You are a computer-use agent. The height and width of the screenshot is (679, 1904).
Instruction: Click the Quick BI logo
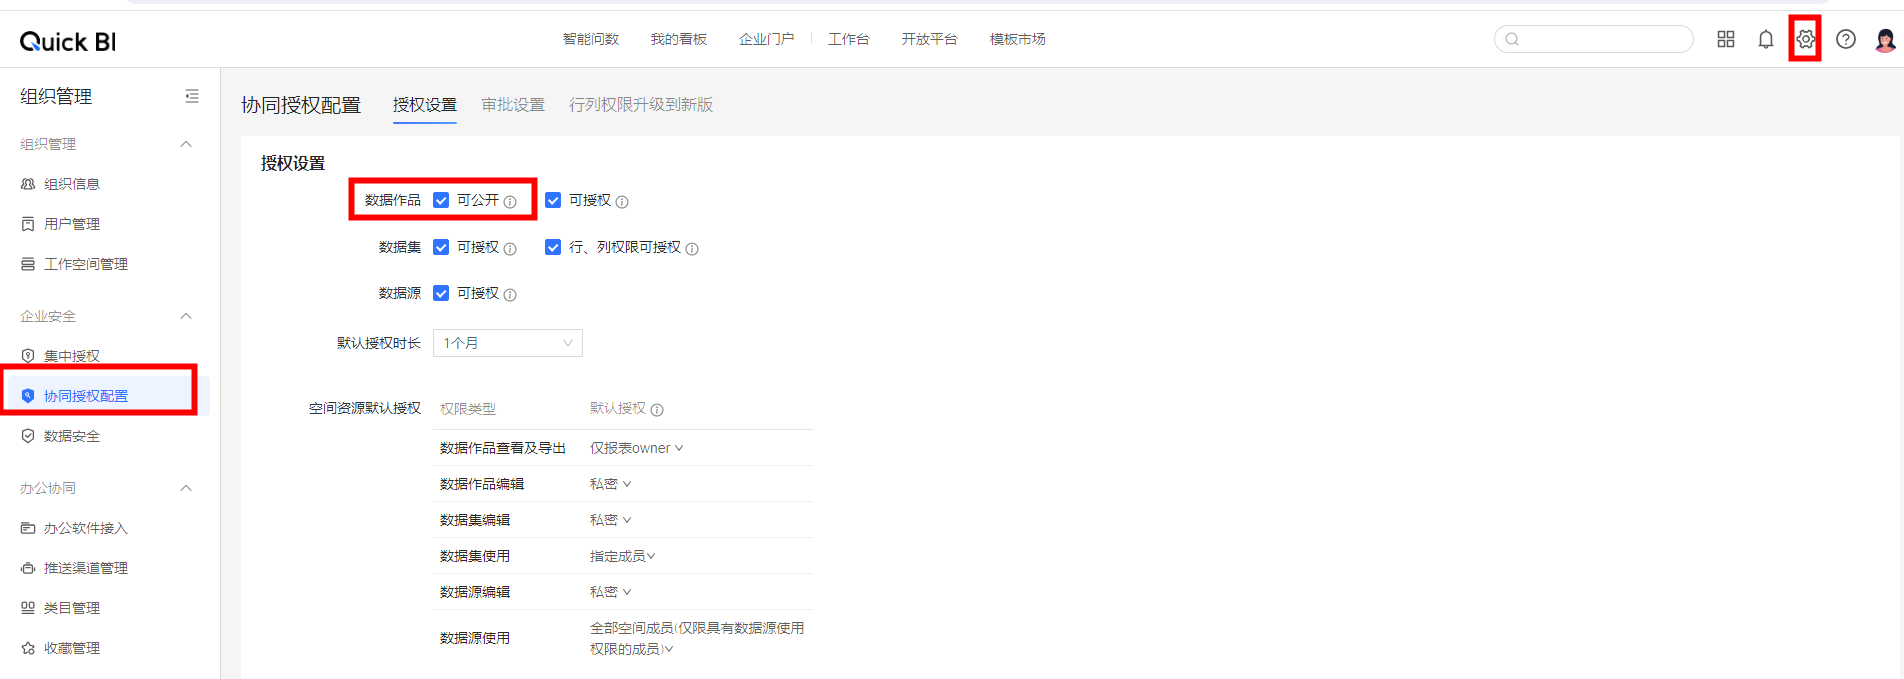point(68,41)
